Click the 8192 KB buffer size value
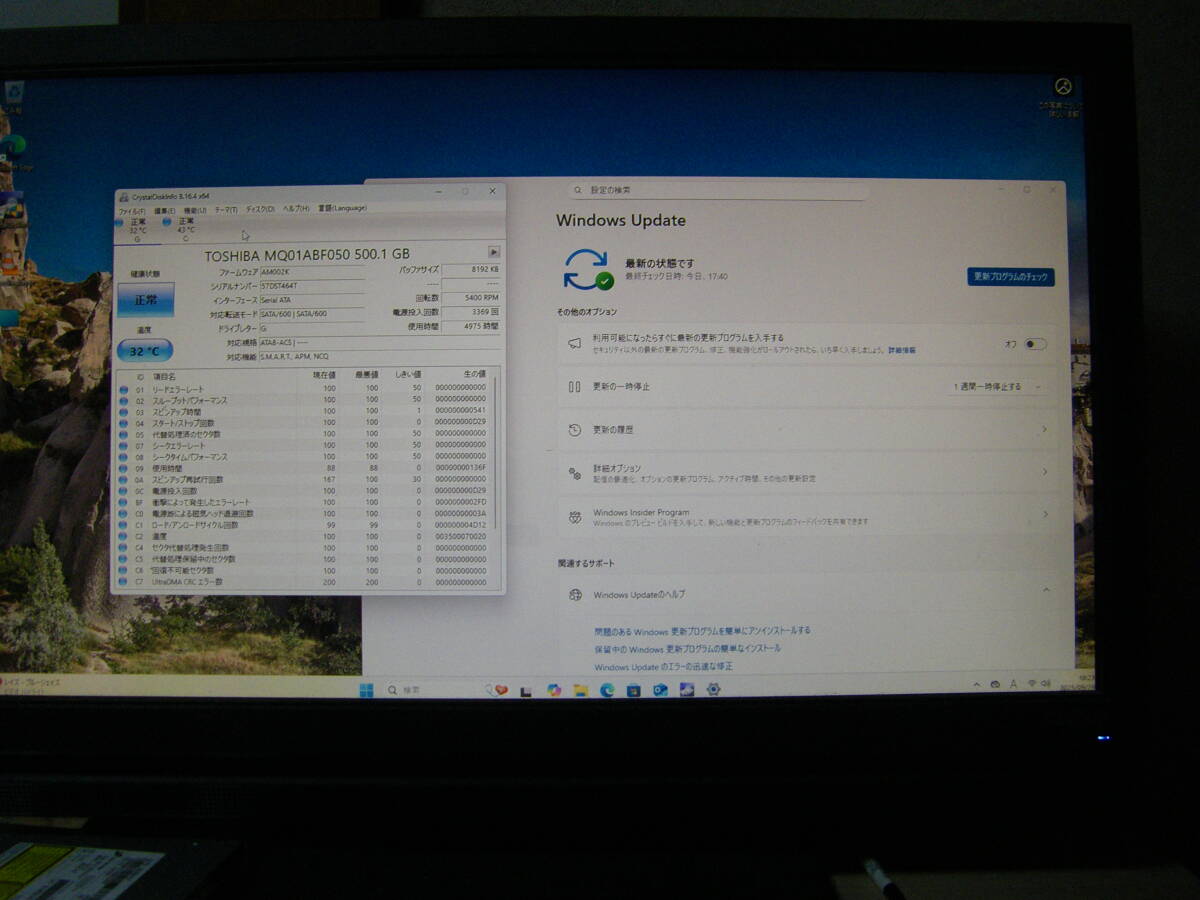The width and height of the screenshot is (1200, 900). 471,270
